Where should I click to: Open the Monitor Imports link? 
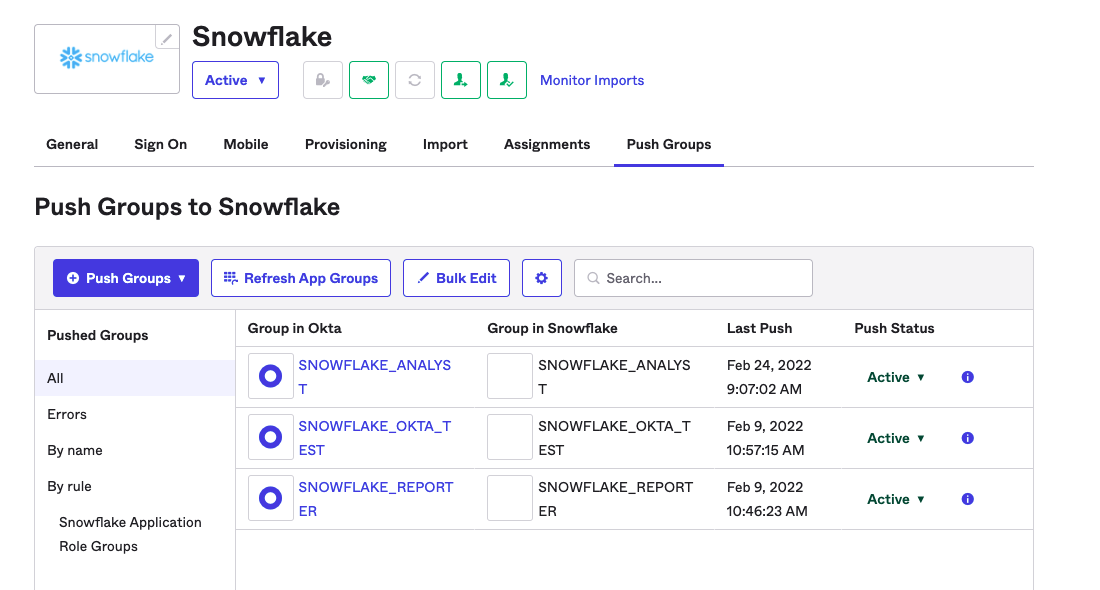coord(591,80)
